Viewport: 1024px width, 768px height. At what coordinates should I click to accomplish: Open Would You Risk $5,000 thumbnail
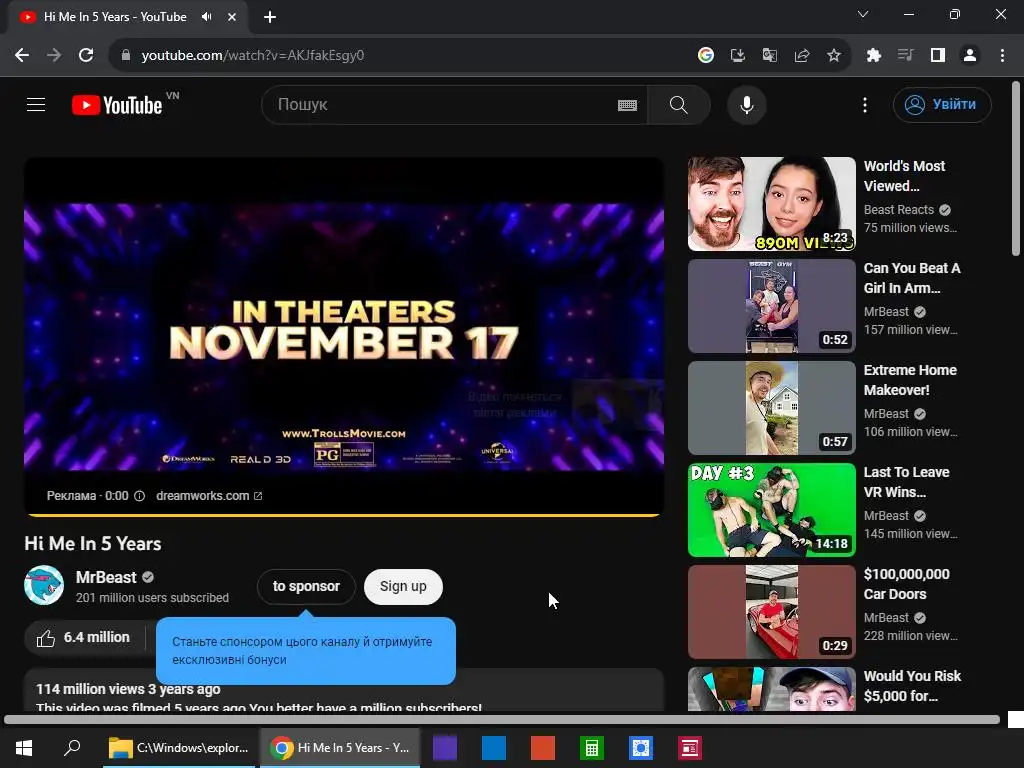tap(772, 689)
